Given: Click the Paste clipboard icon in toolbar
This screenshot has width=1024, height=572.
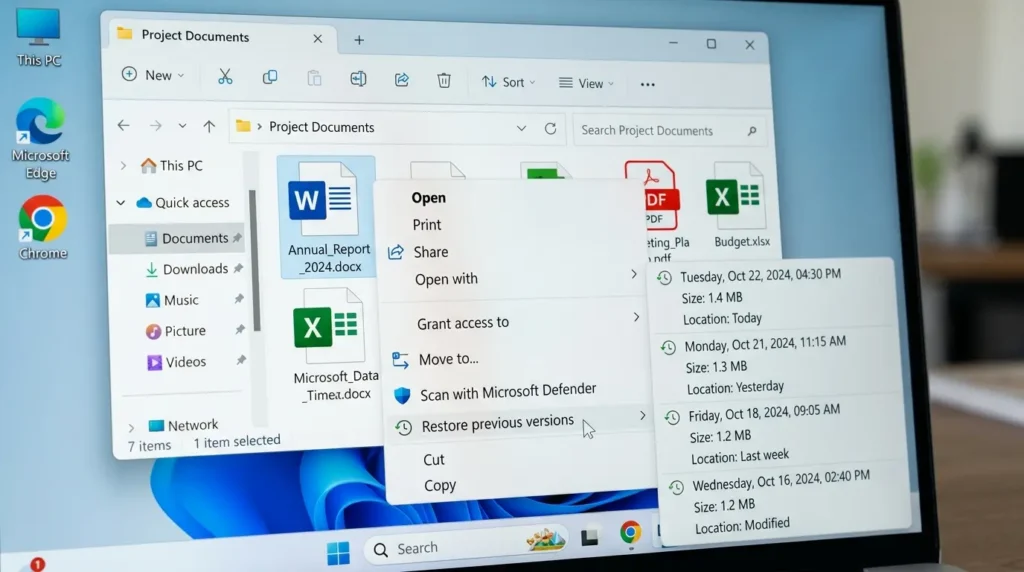Looking at the screenshot, I should [314, 78].
